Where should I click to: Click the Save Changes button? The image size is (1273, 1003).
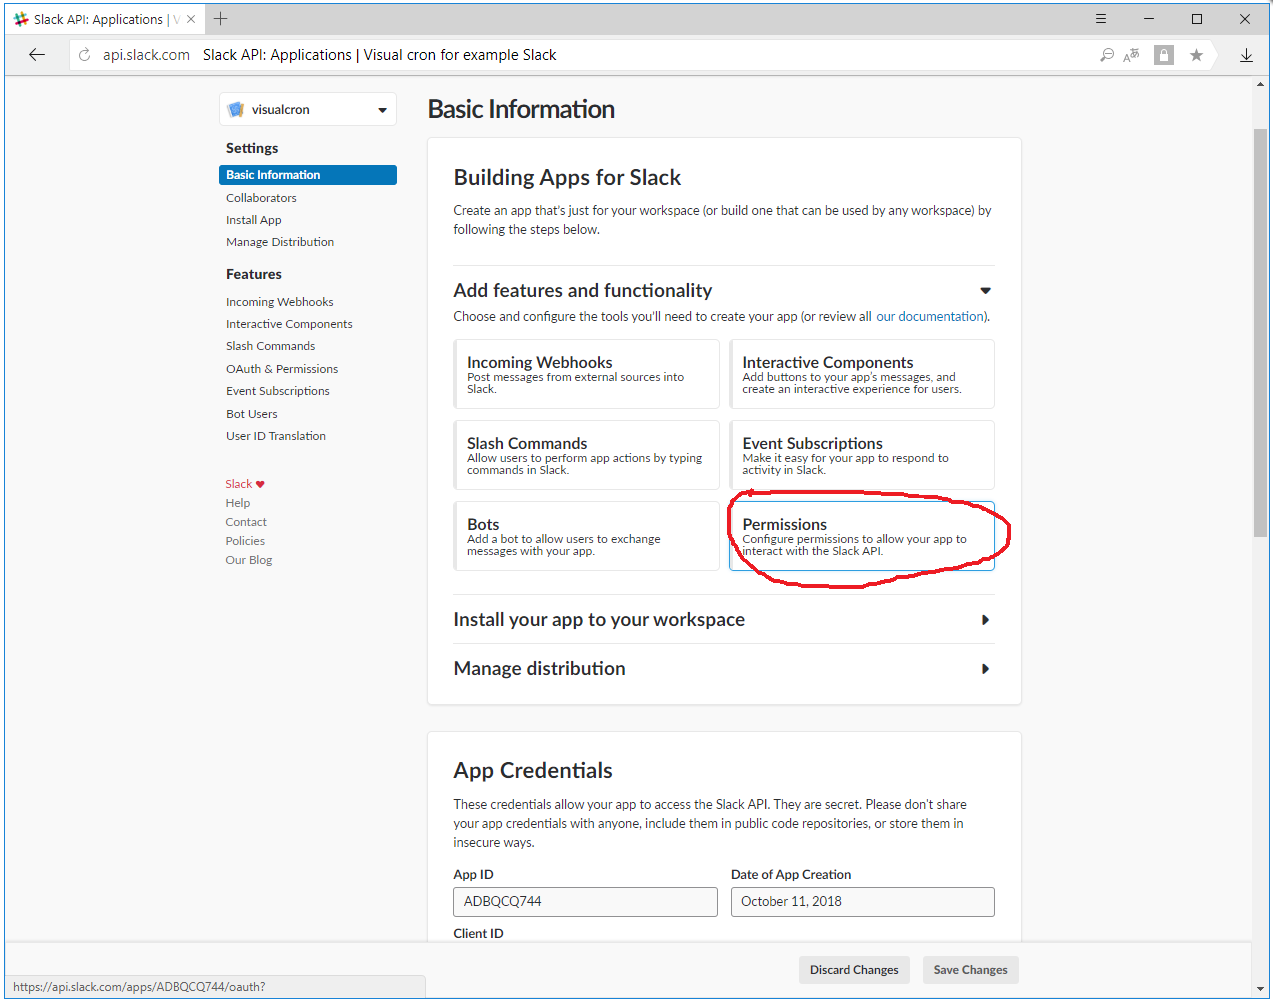tap(969, 969)
